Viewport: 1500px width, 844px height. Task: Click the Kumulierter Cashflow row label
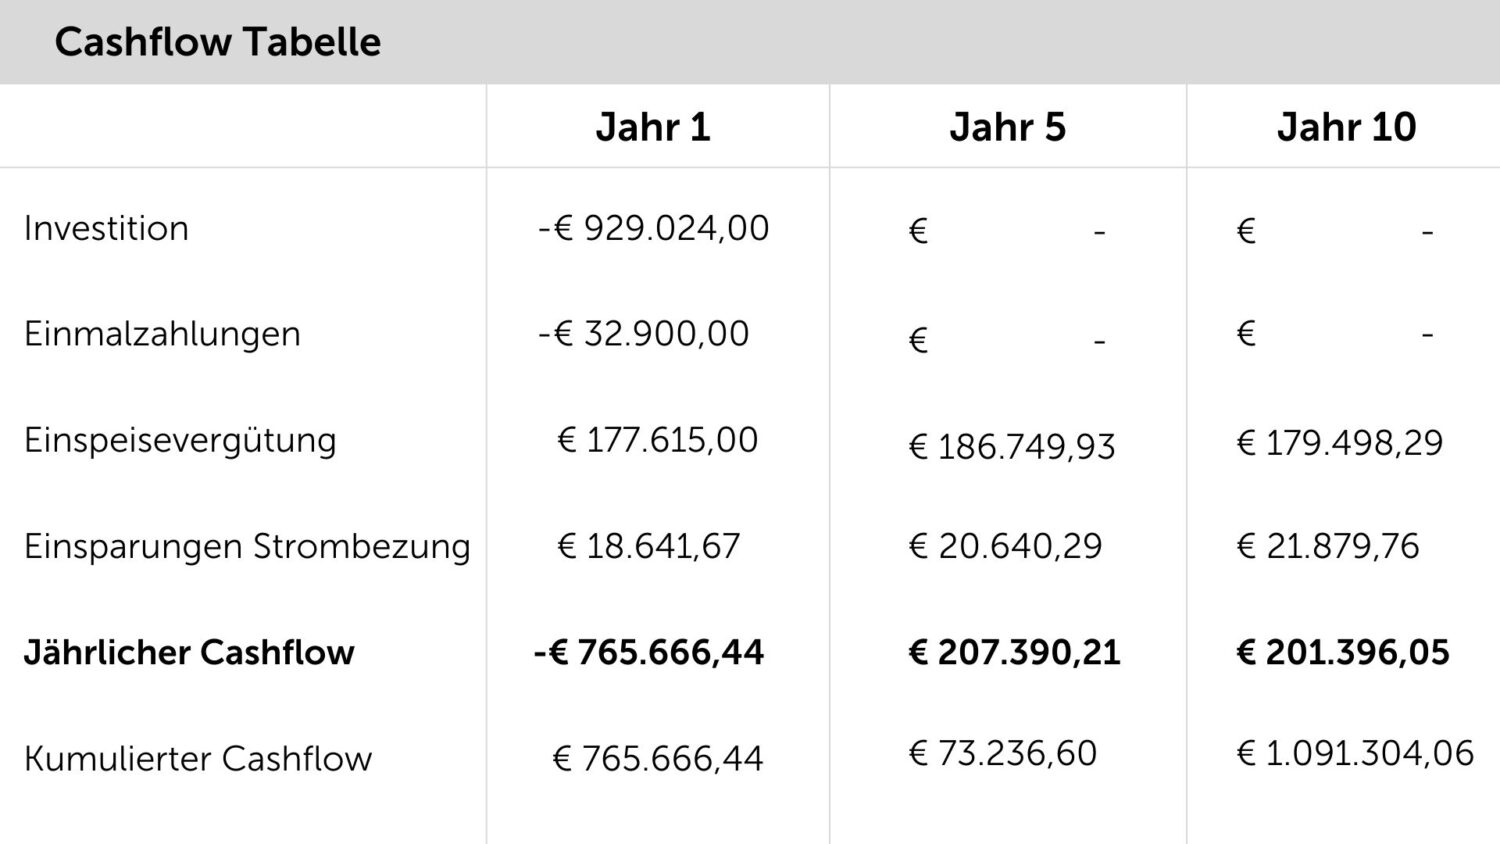point(198,758)
